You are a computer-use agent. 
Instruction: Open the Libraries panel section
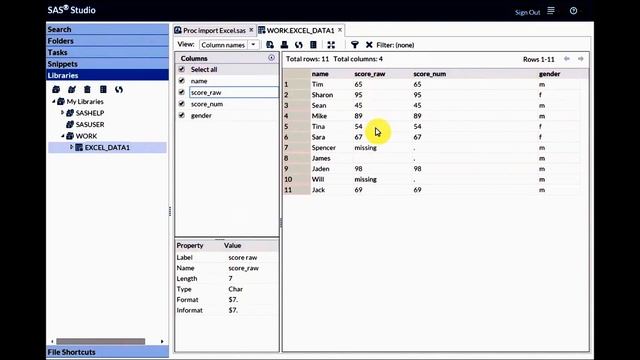coord(107,75)
